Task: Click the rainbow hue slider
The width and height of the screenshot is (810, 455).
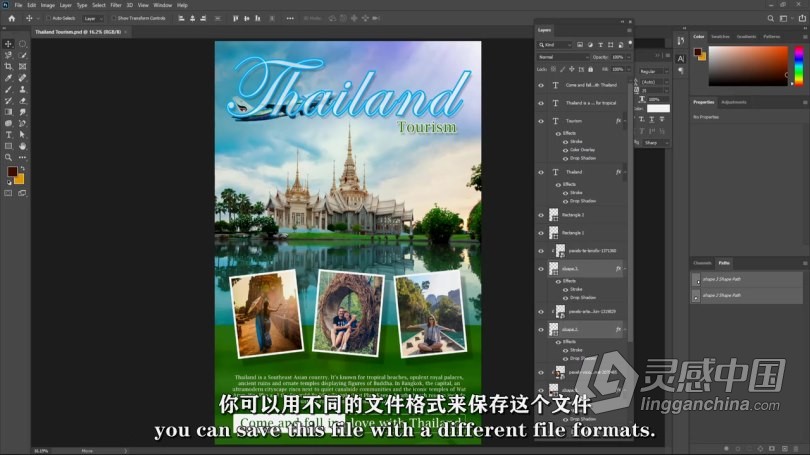Action: [799, 65]
